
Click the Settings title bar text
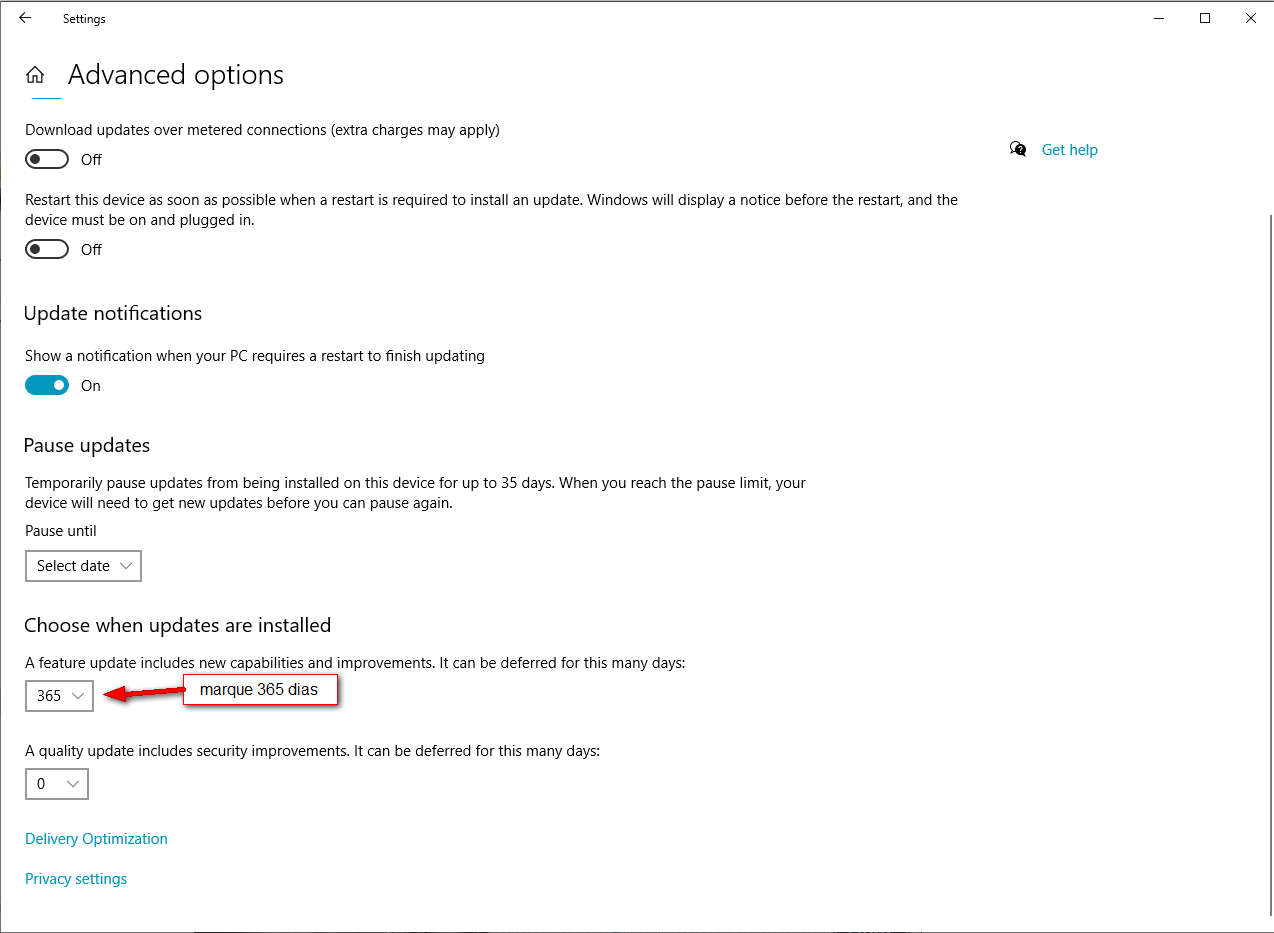tap(84, 19)
